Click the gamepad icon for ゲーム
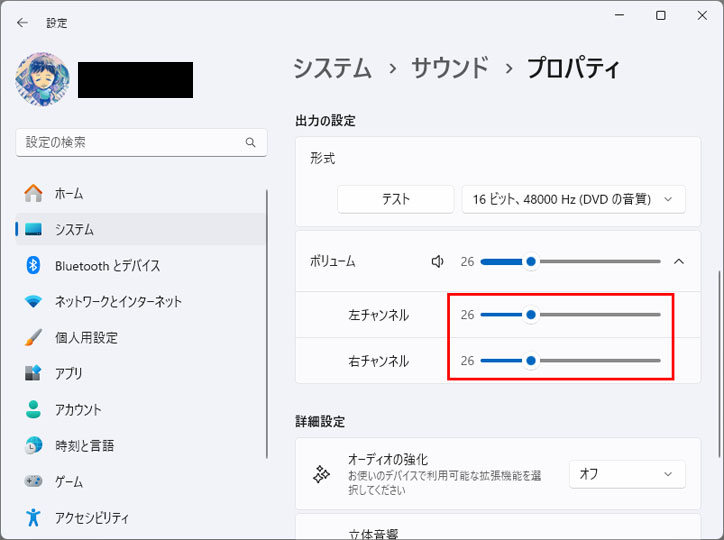The height and width of the screenshot is (540, 724). click(33, 481)
